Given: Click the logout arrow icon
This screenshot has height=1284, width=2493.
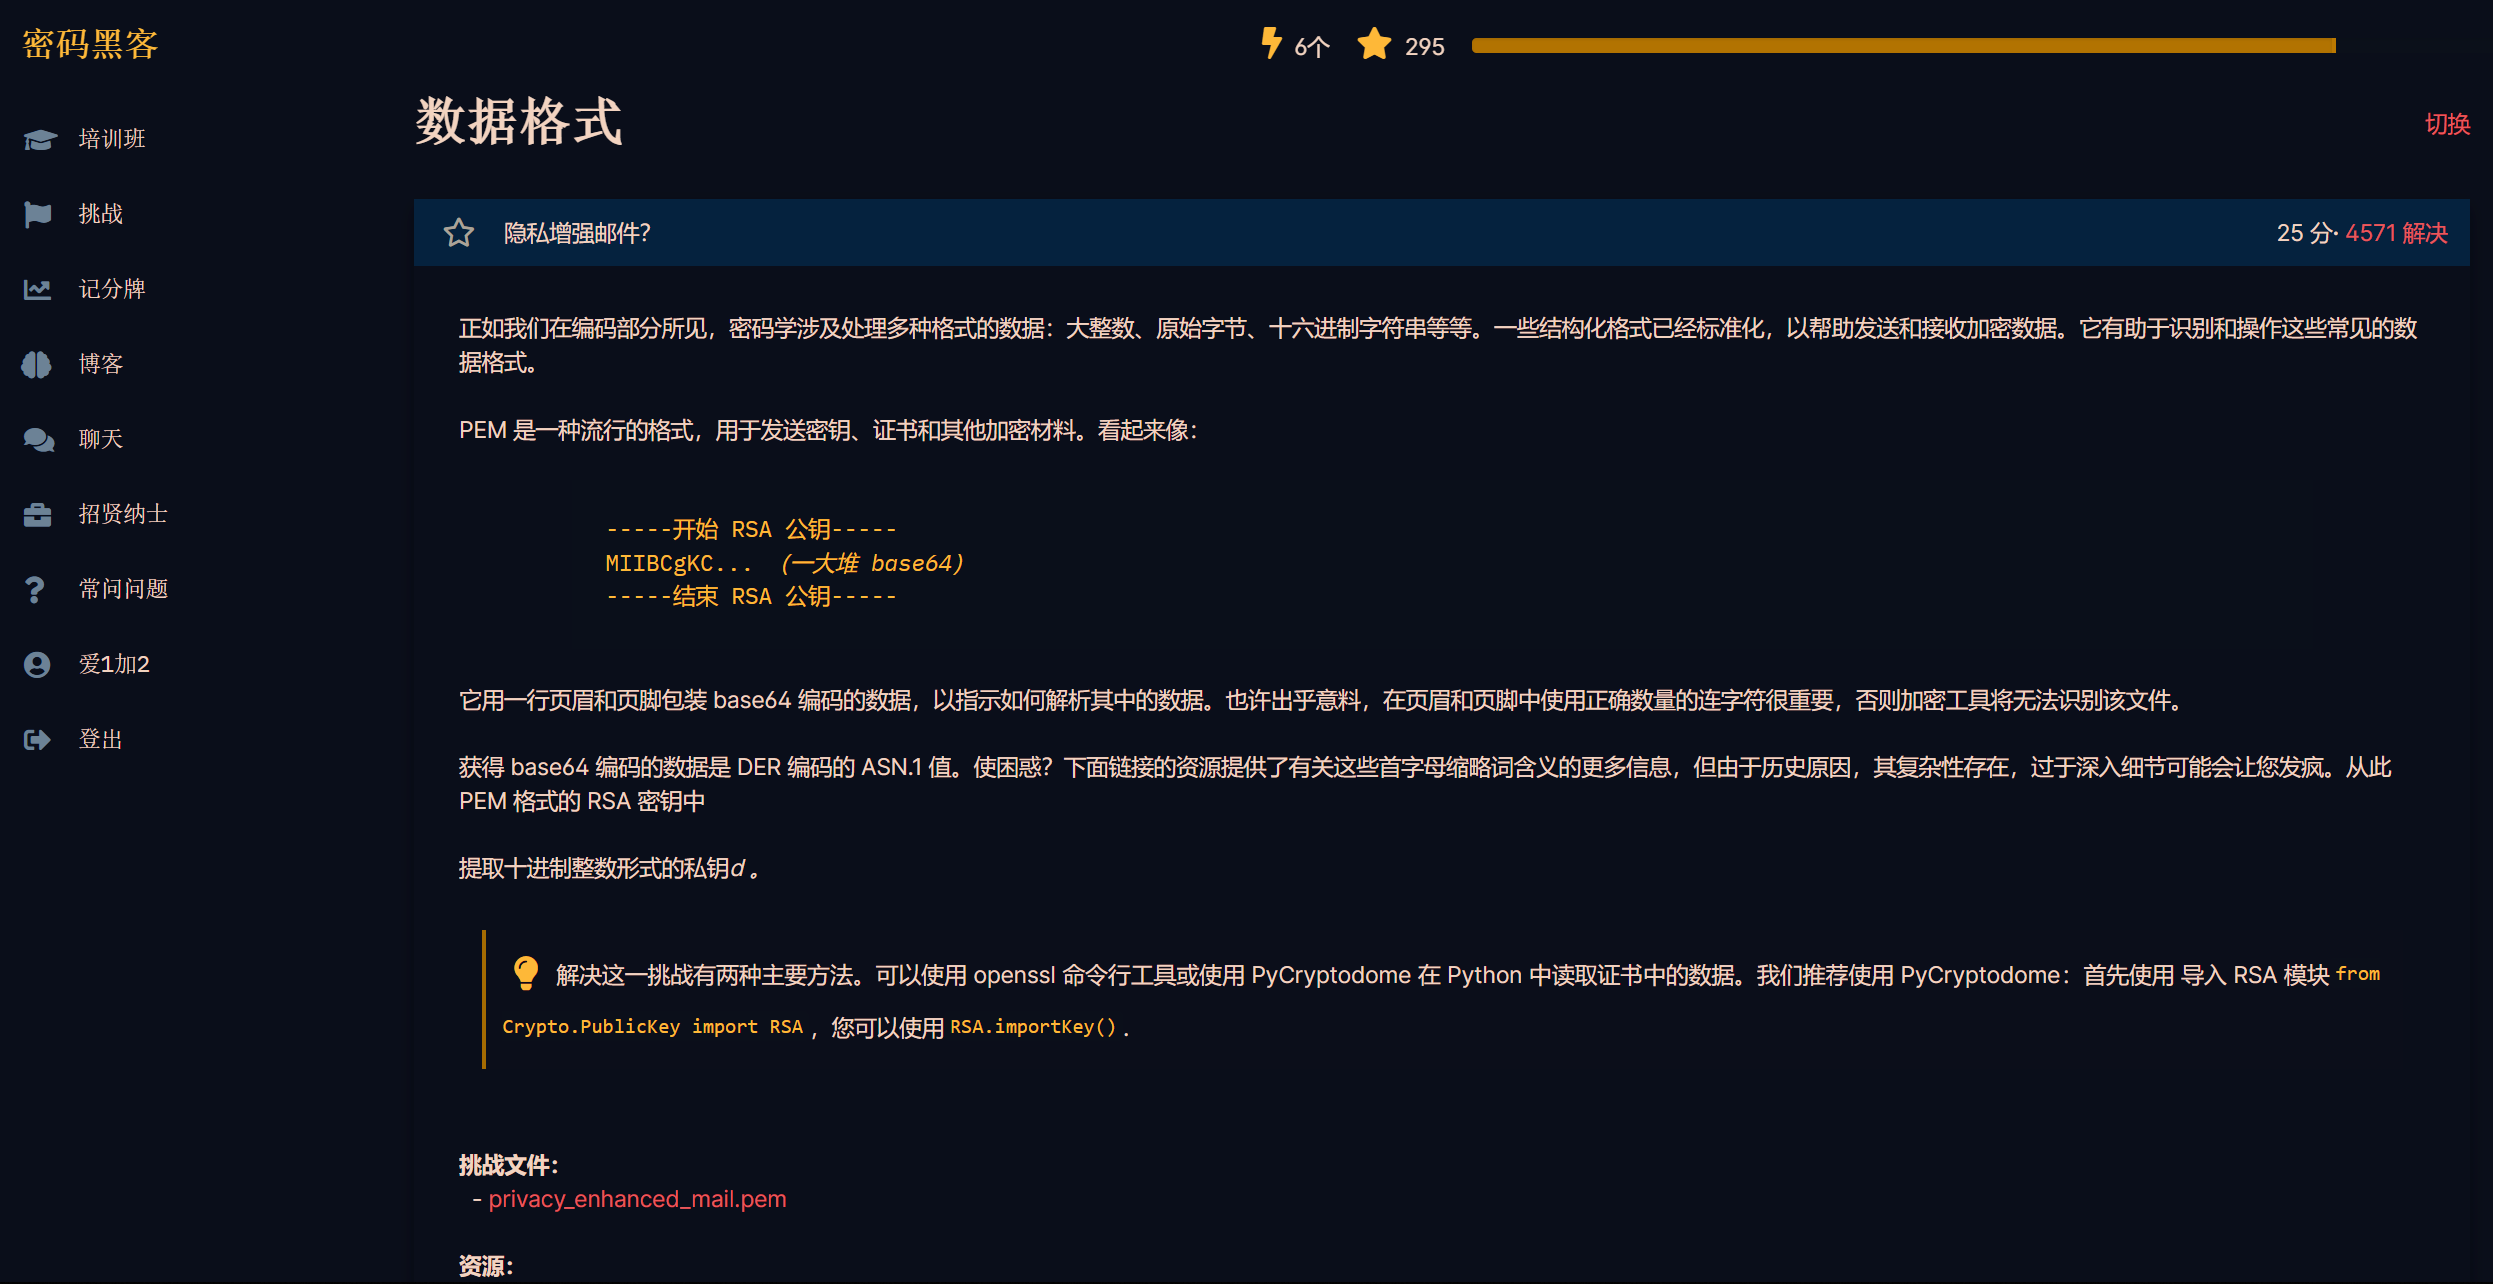Looking at the screenshot, I should point(37,739).
